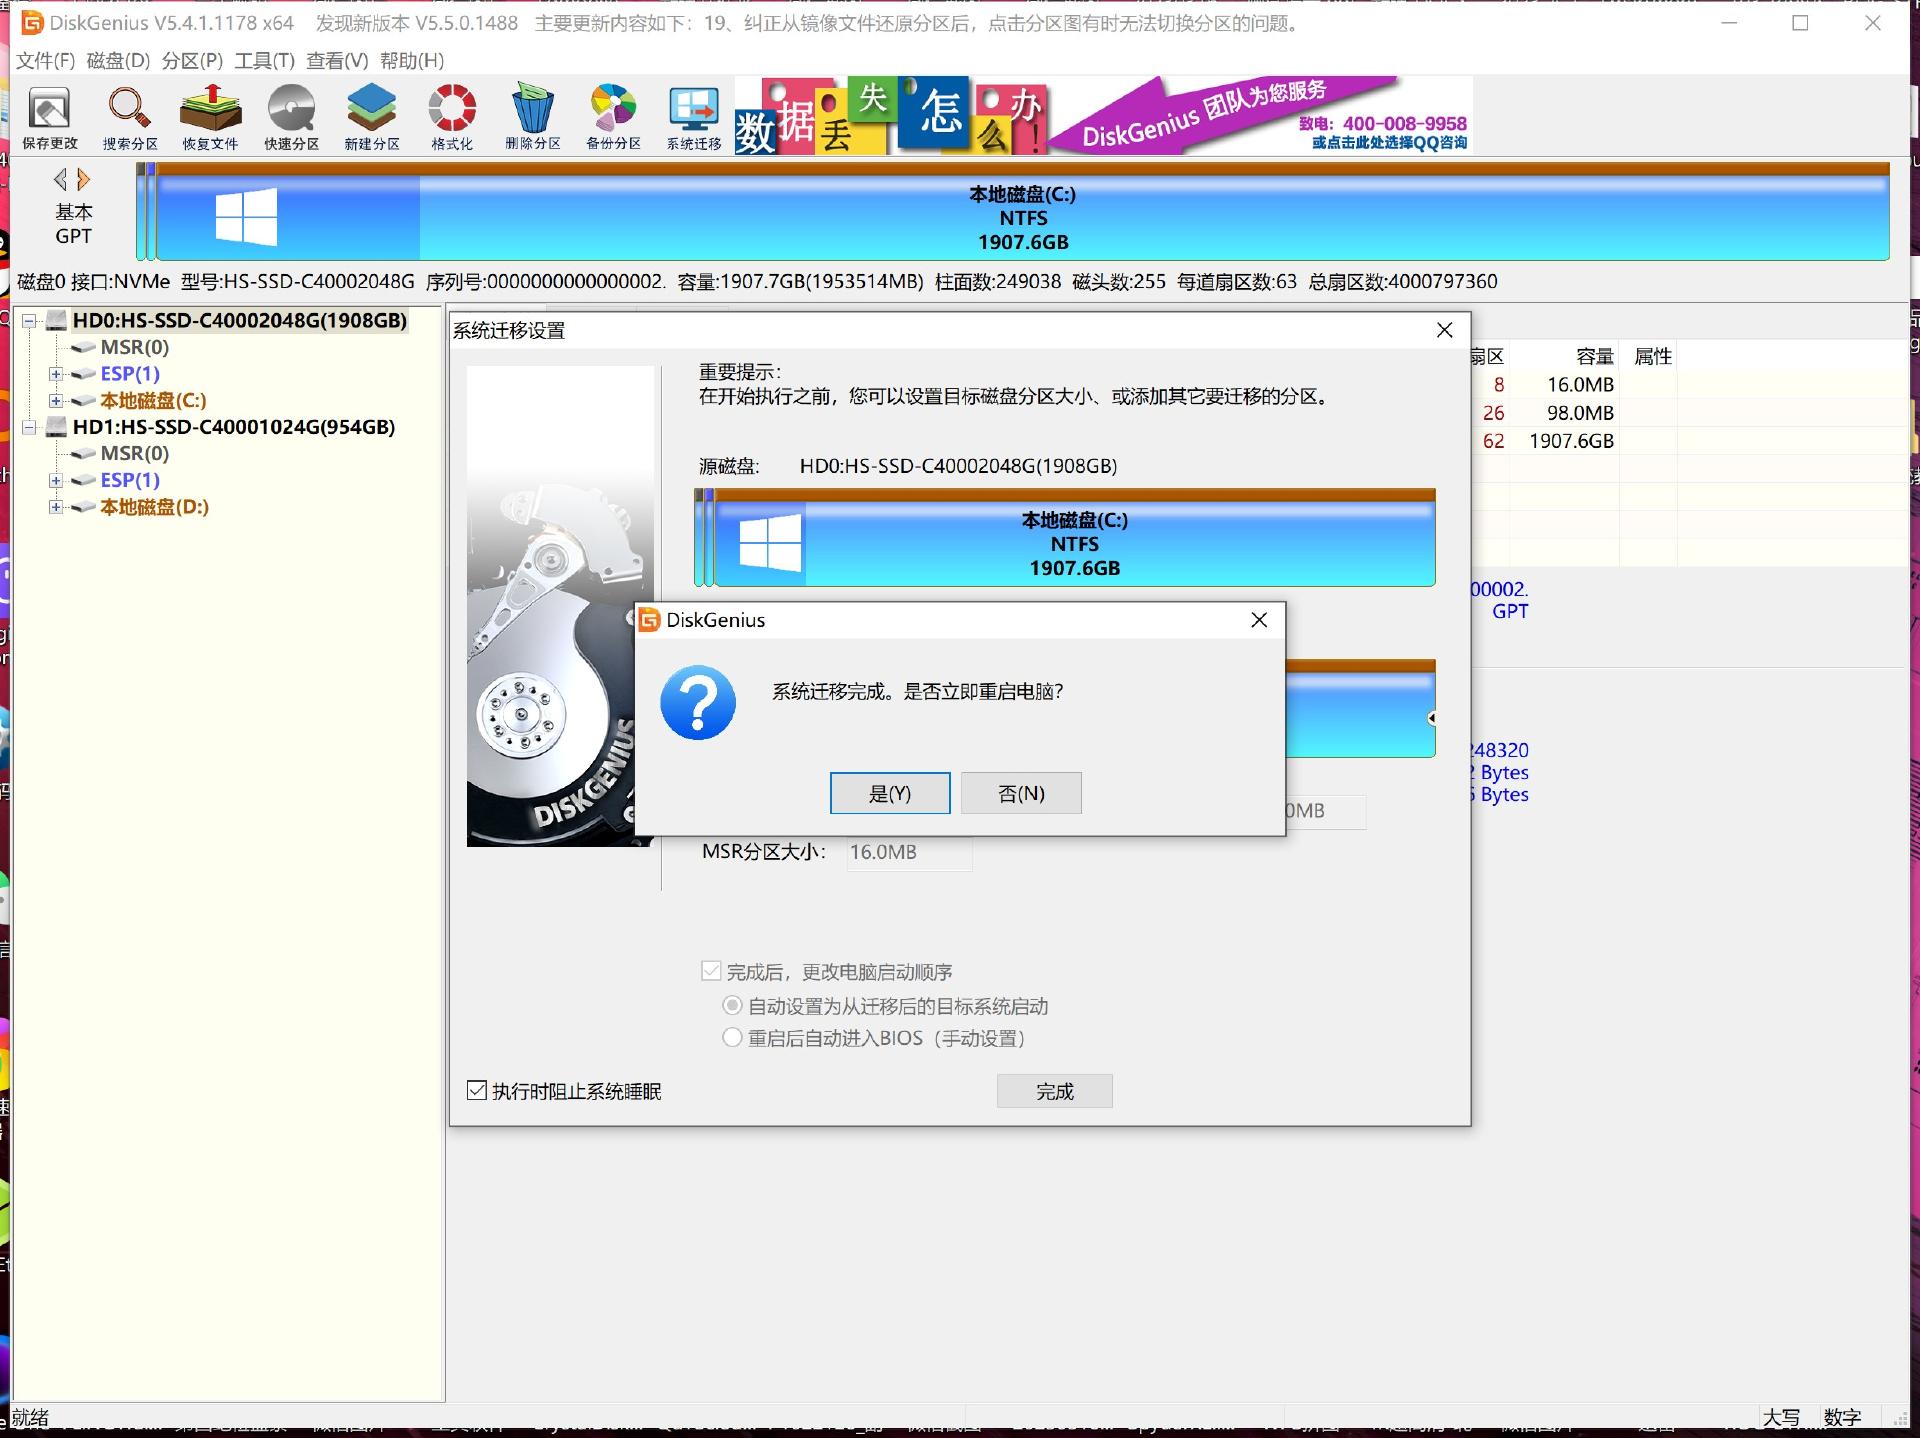1920x1438 pixels.
Task: Click the 否(N) button in the dialog
Action: 1020,793
